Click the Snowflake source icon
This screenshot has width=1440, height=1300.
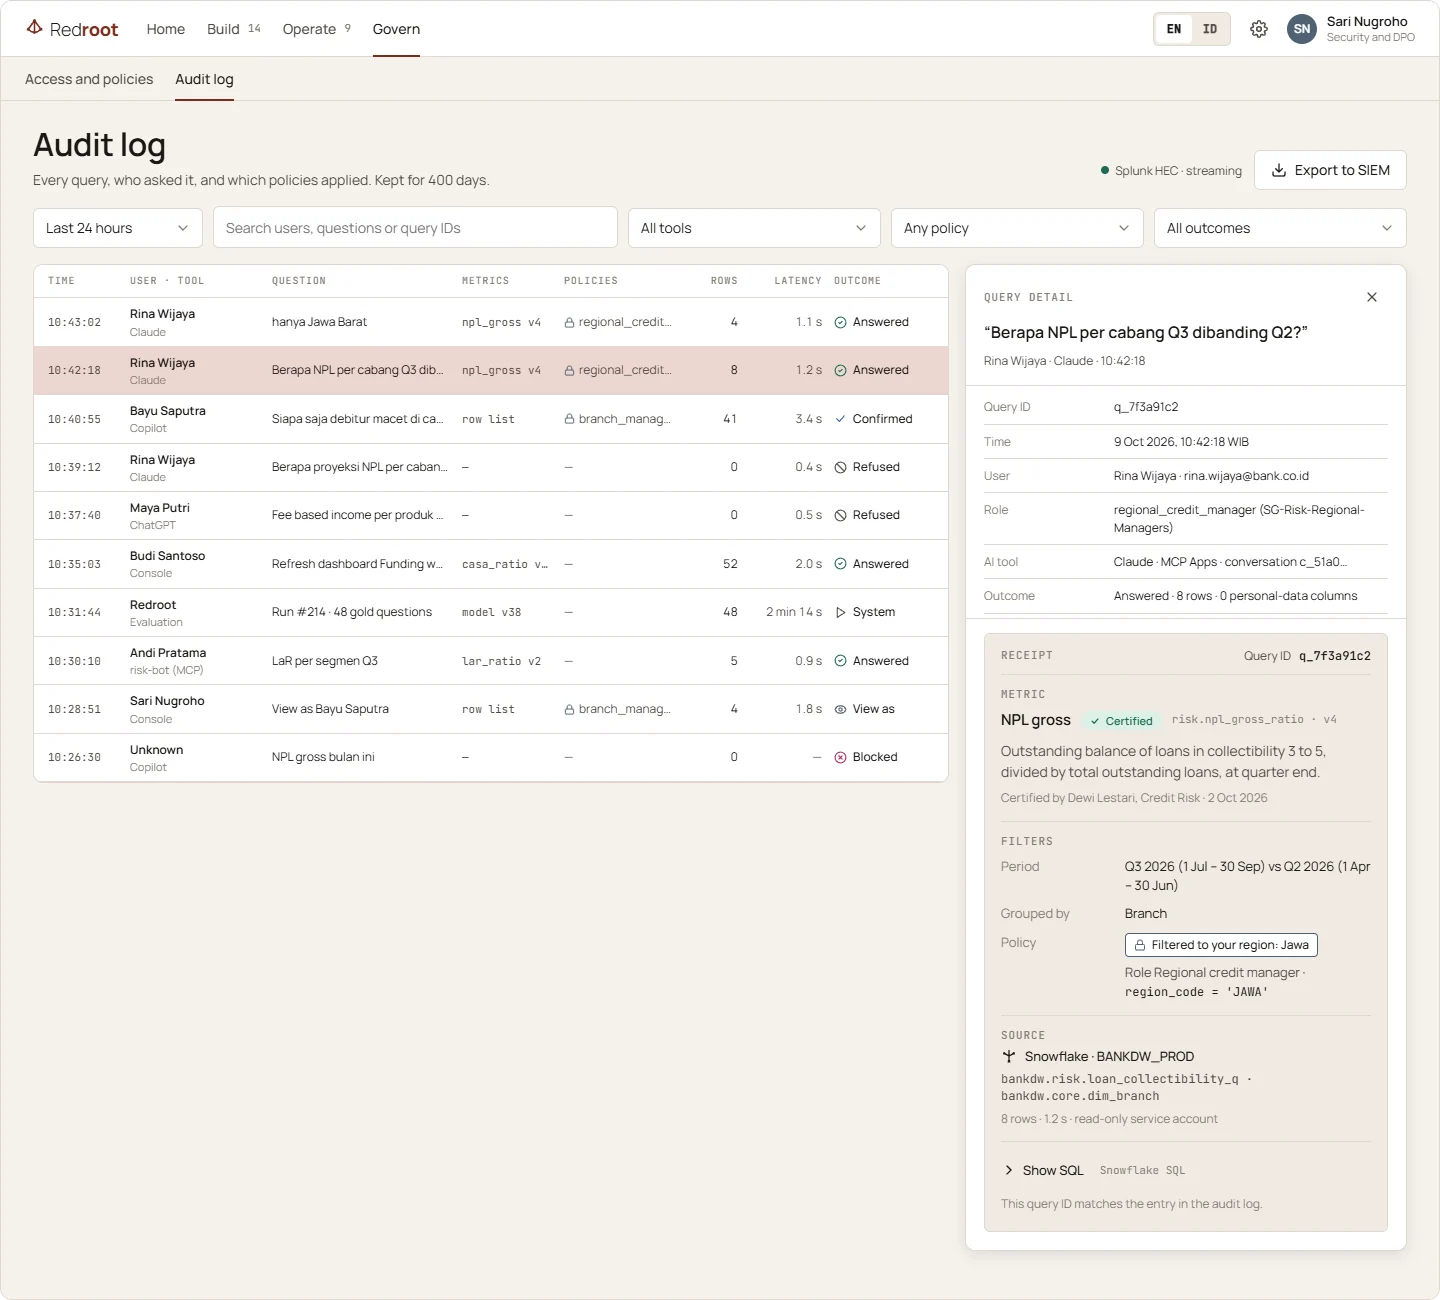point(1009,1056)
